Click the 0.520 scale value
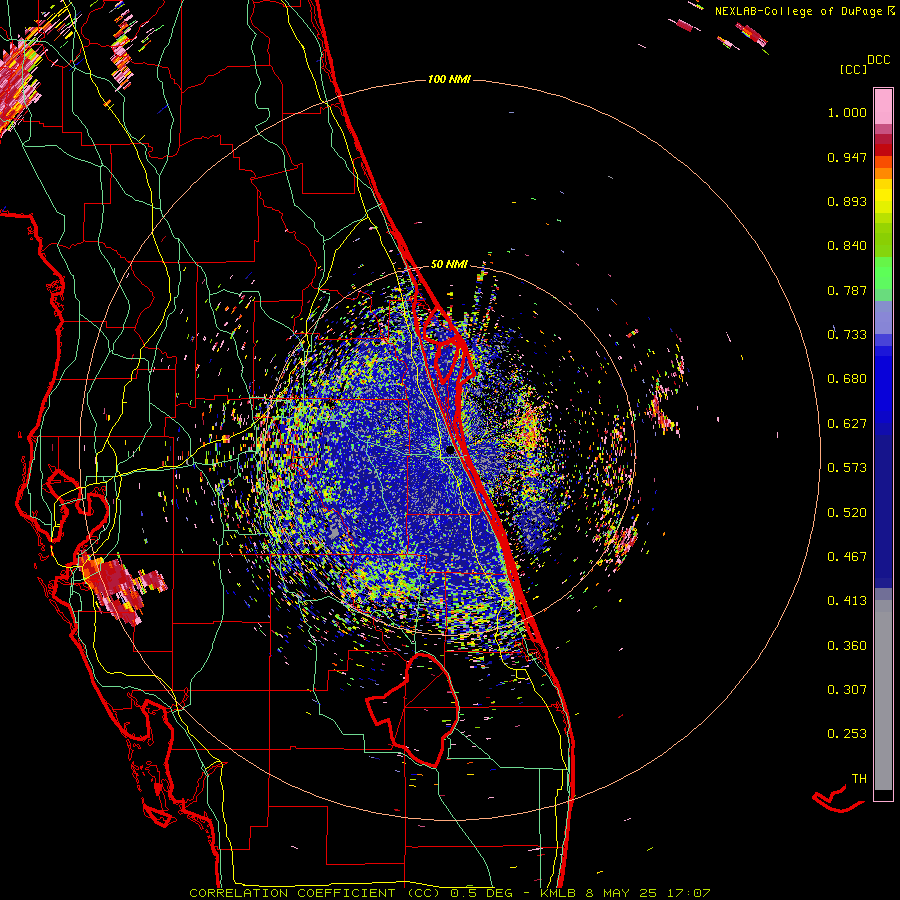This screenshot has height=900, width=900. click(847, 513)
